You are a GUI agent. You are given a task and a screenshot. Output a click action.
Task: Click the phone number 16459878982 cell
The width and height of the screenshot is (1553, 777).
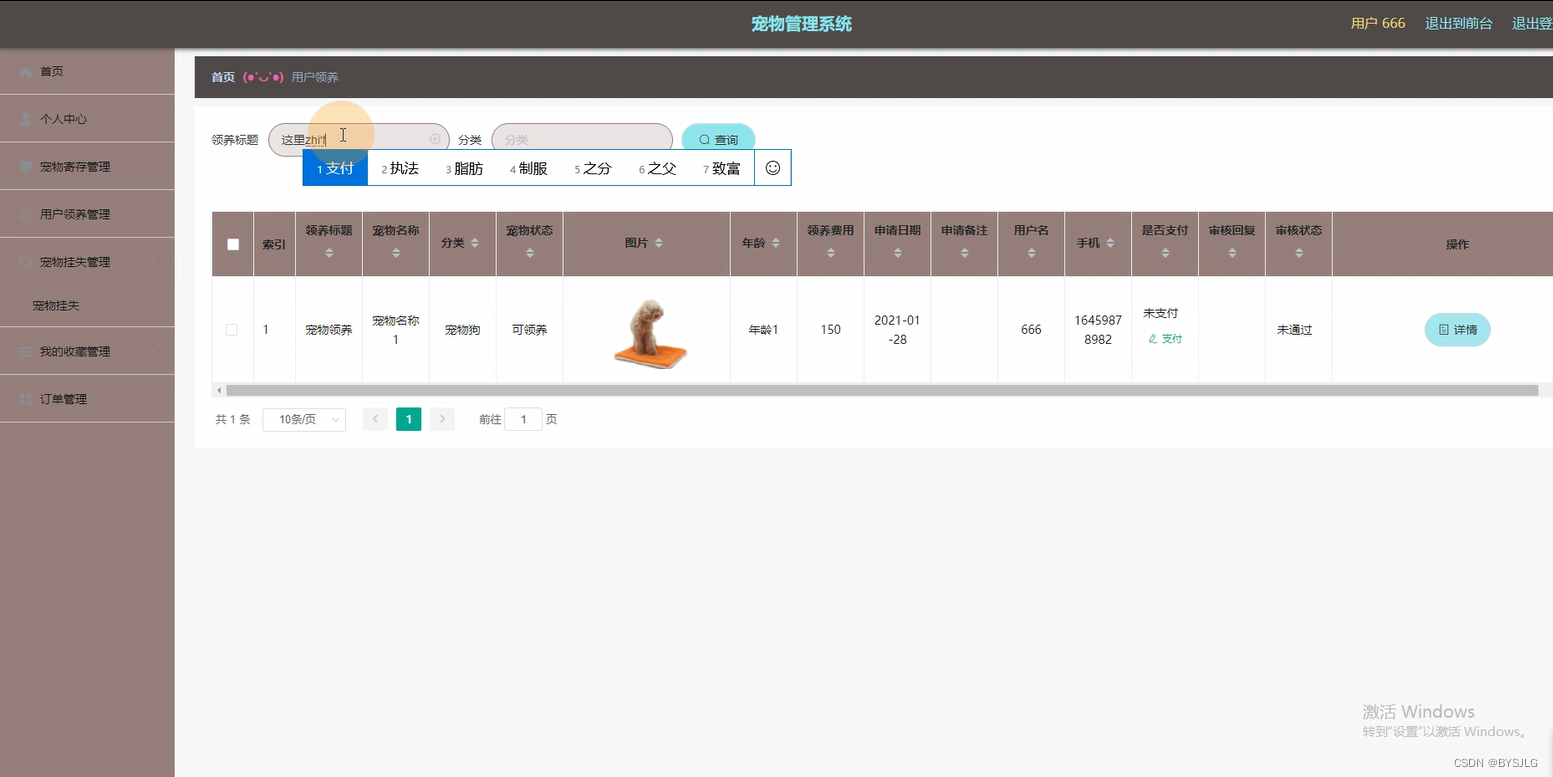[x=1098, y=330]
